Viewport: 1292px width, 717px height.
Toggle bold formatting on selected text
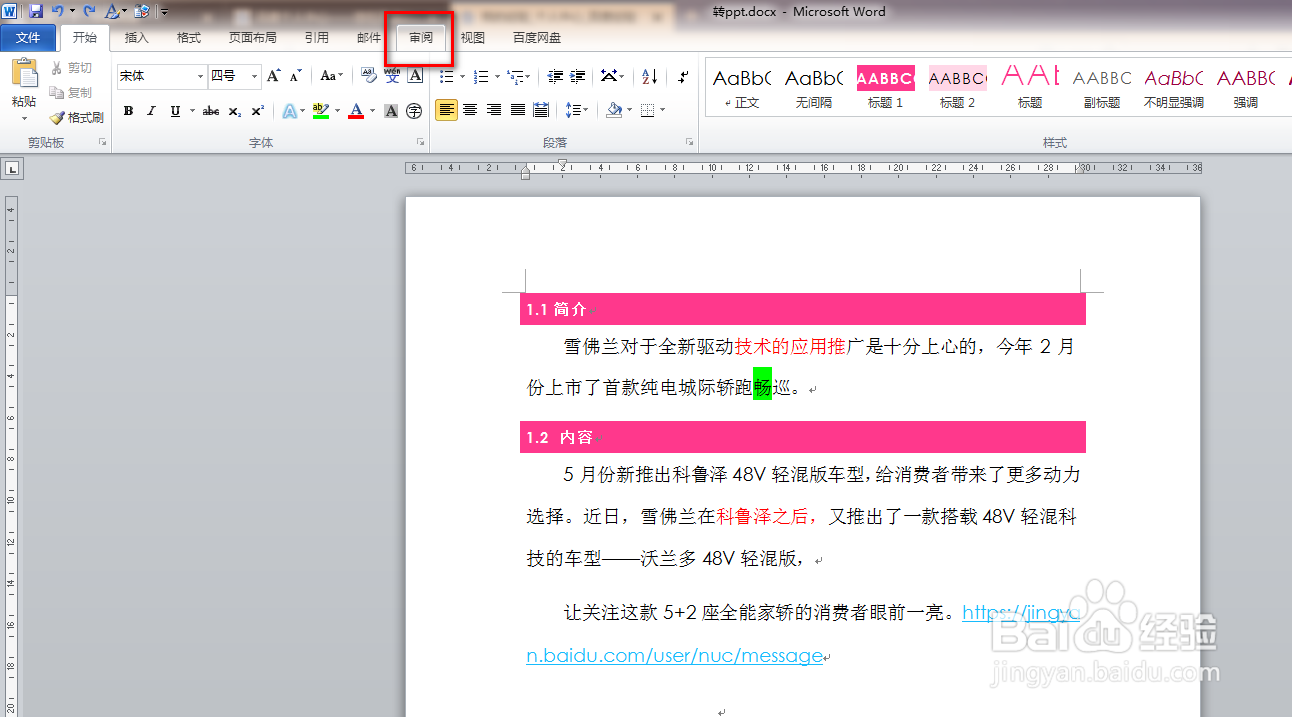[x=128, y=111]
